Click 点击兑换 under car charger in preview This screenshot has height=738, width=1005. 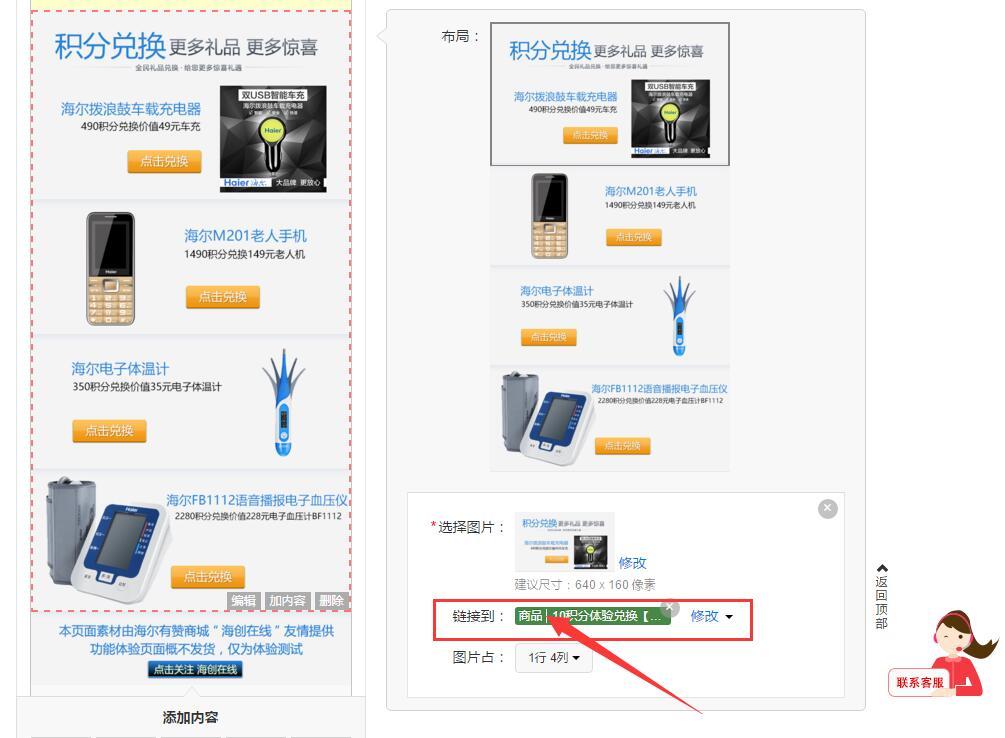[164, 162]
